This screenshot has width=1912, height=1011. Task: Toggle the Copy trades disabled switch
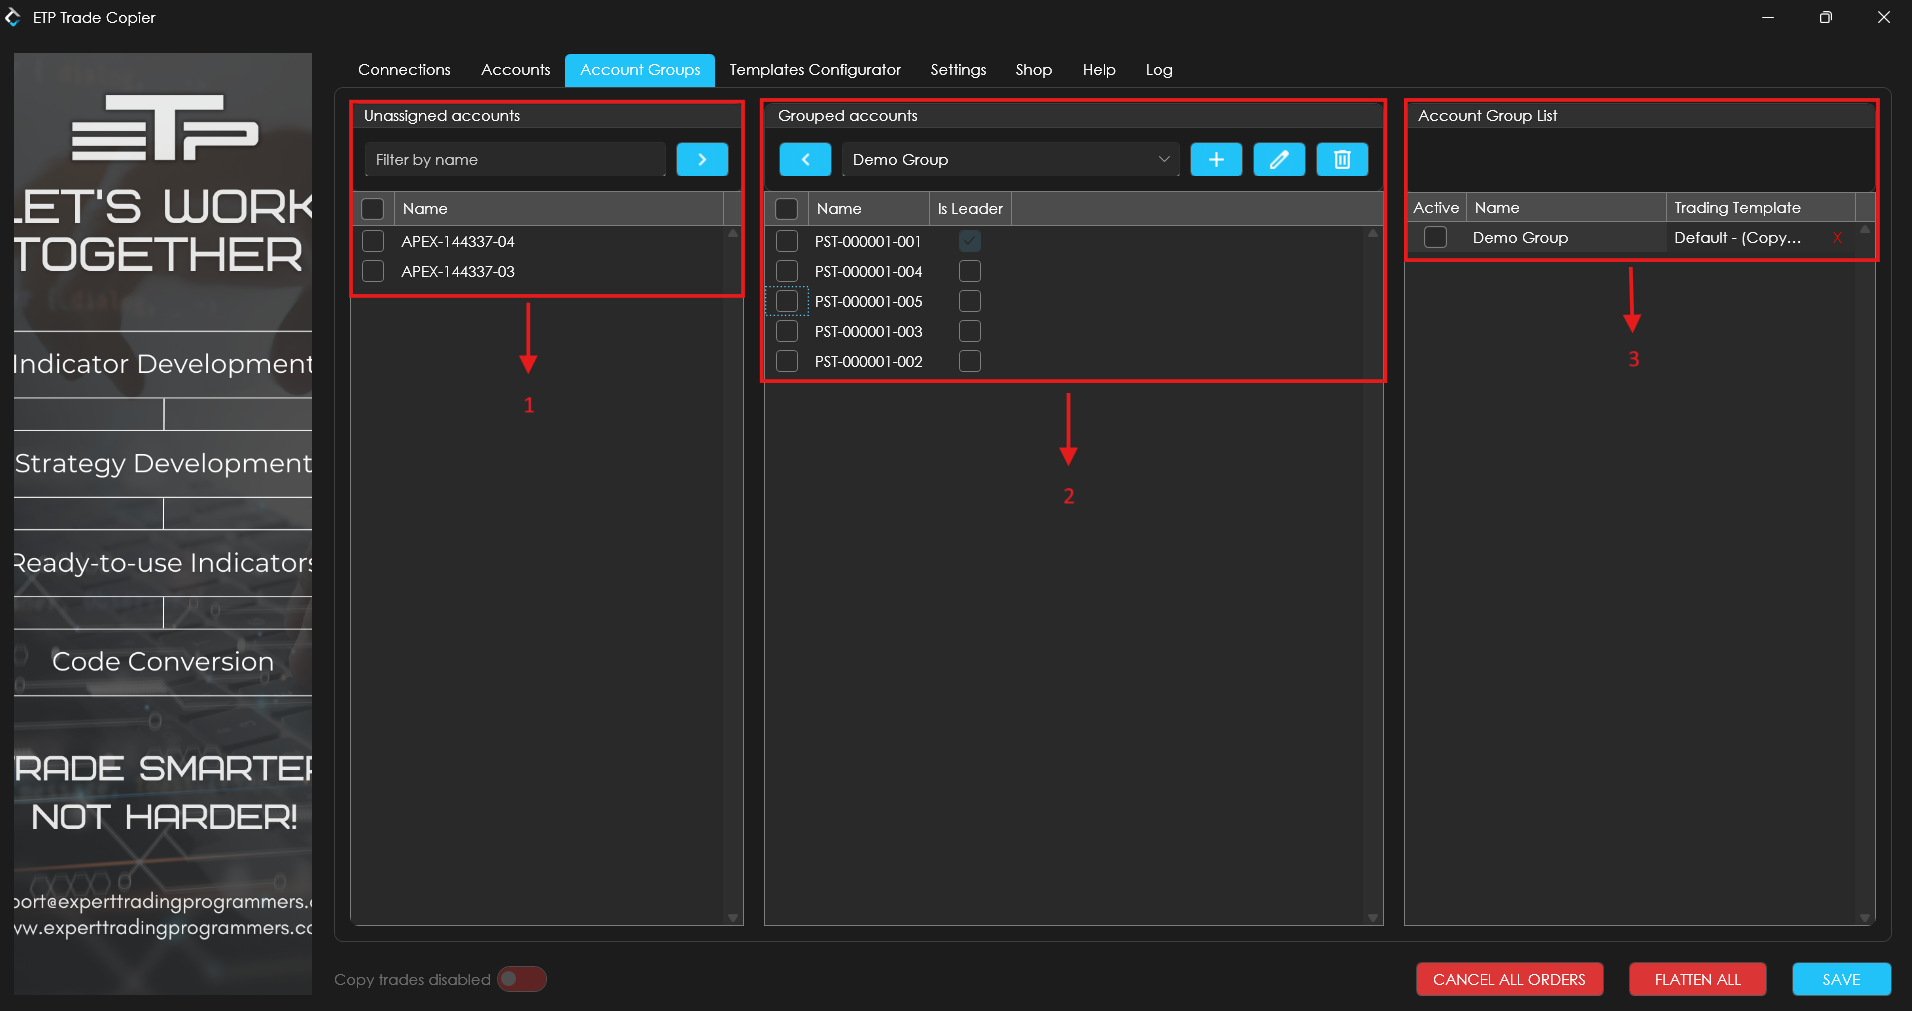coord(521,979)
